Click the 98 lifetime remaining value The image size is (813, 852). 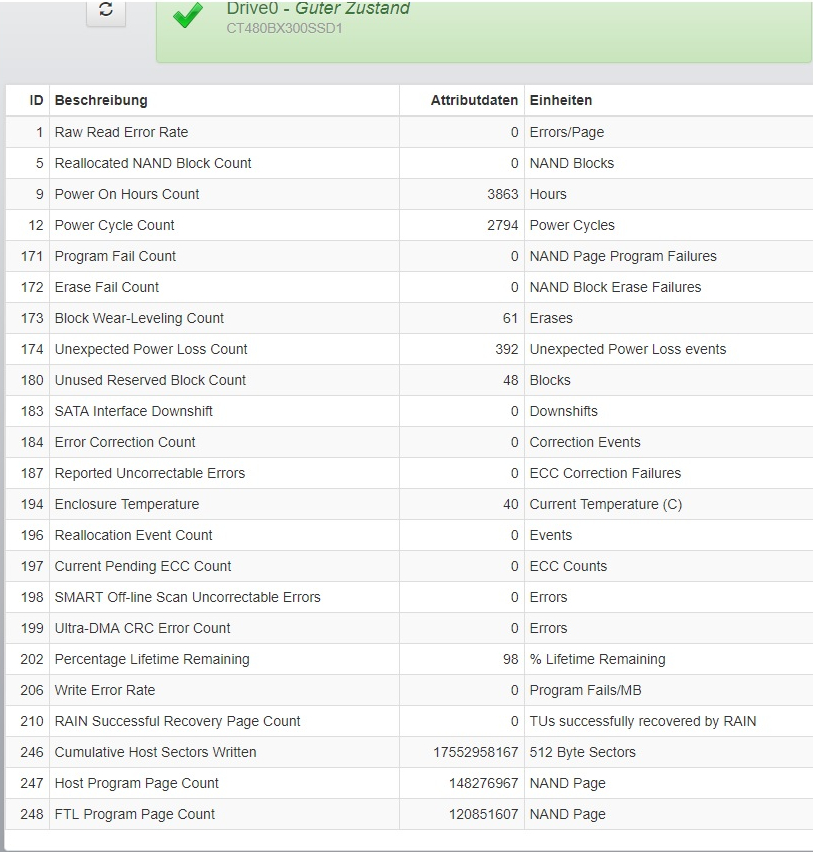click(x=510, y=659)
